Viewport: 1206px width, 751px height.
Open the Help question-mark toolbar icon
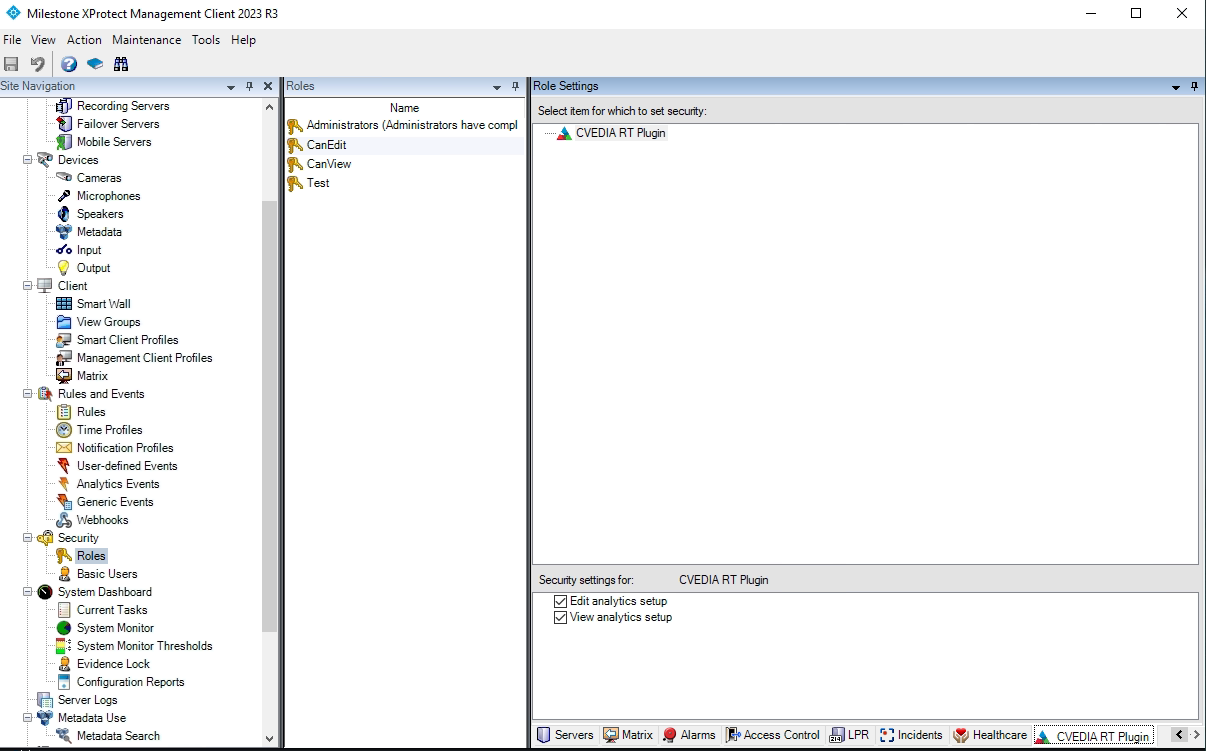(69, 64)
